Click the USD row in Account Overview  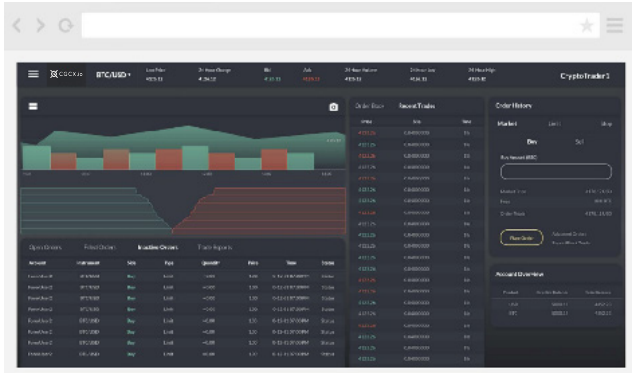pyautogui.click(x=556, y=304)
